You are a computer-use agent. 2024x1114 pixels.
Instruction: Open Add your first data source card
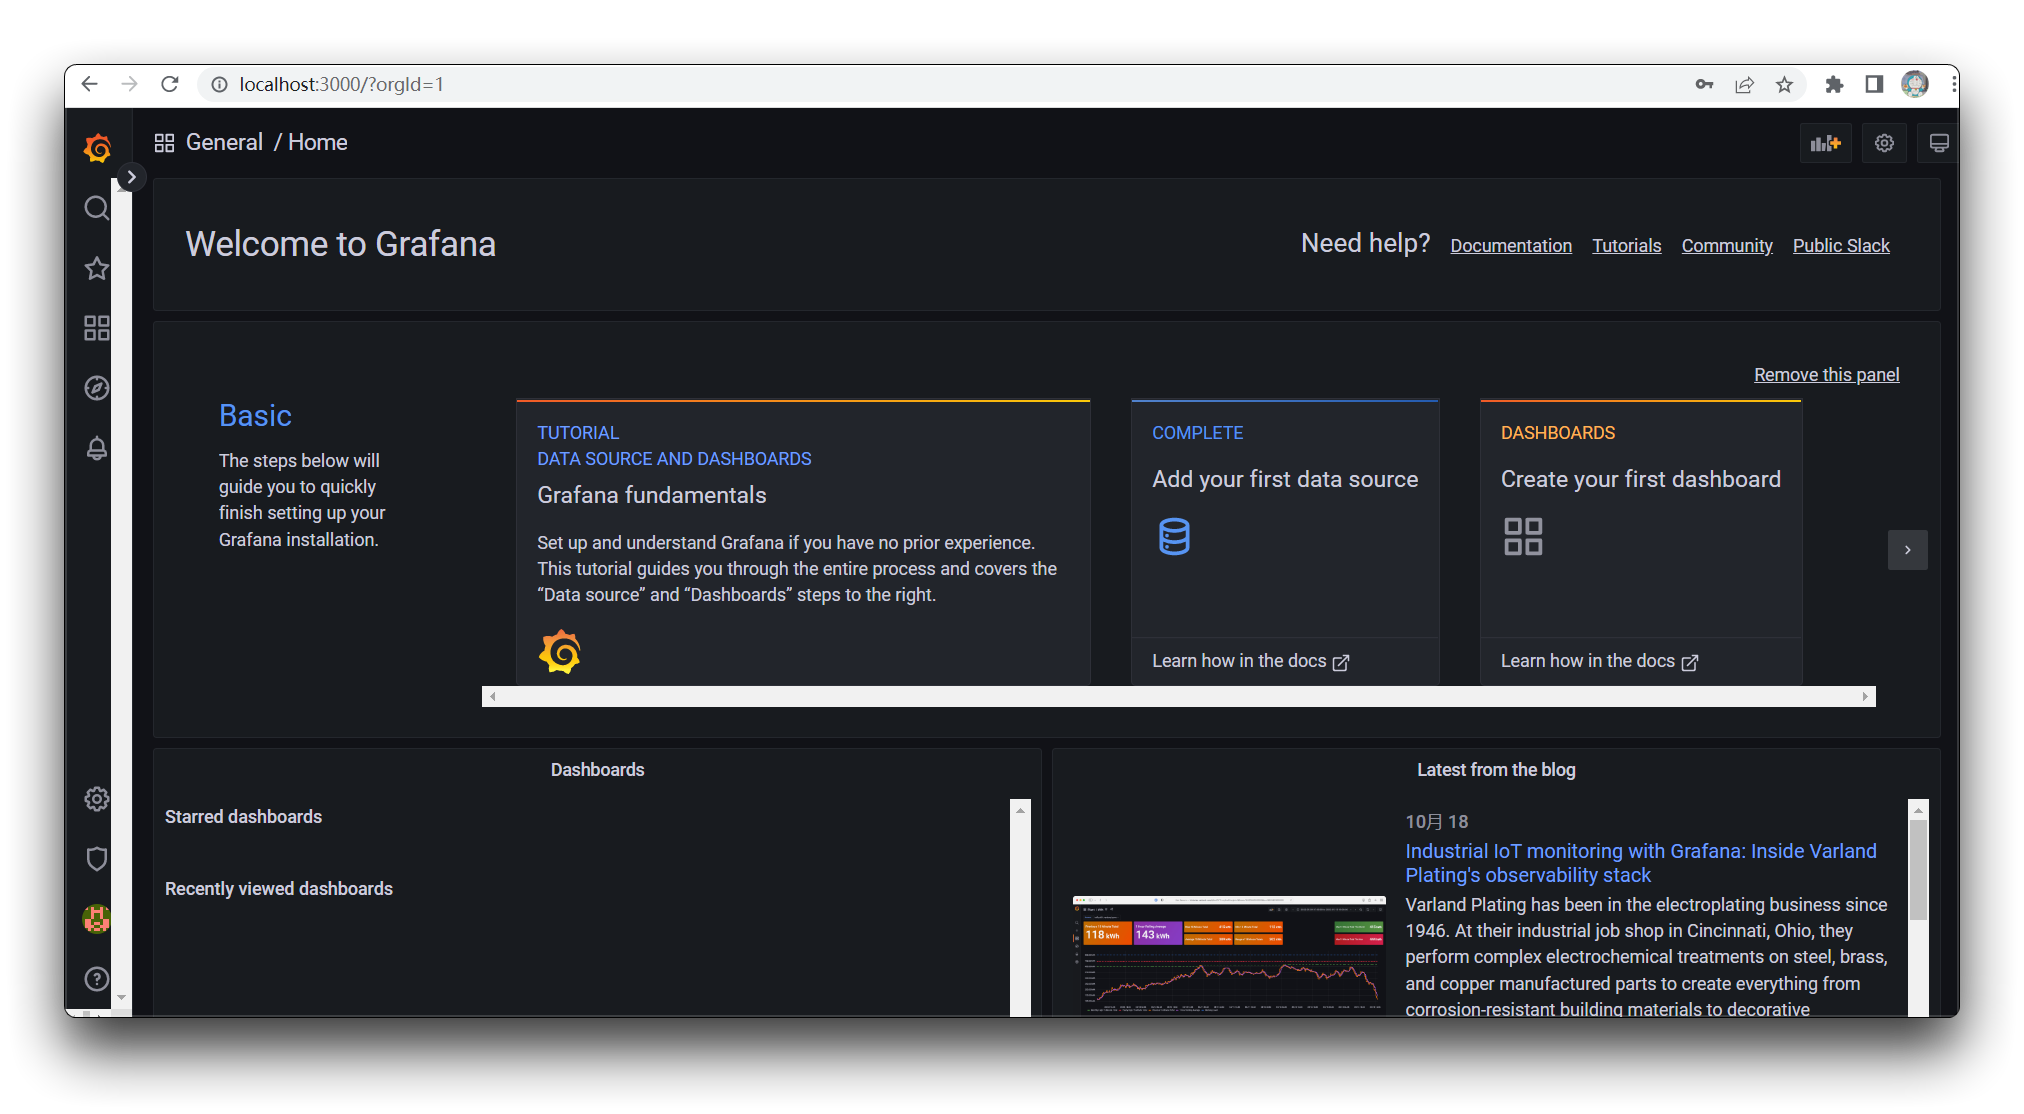tap(1285, 518)
